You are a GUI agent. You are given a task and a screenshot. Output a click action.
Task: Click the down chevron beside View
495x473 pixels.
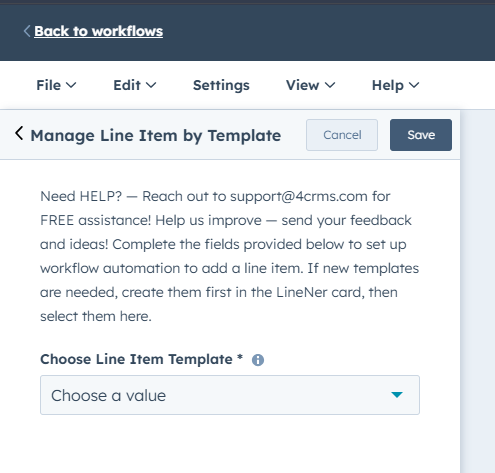tap(330, 85)
